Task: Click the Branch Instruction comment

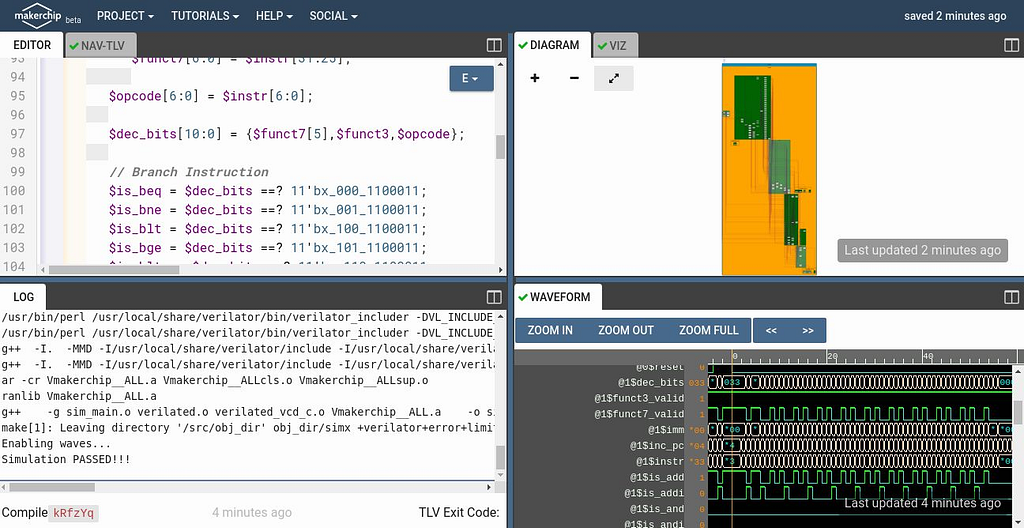Action: click(x=189, y=172)
